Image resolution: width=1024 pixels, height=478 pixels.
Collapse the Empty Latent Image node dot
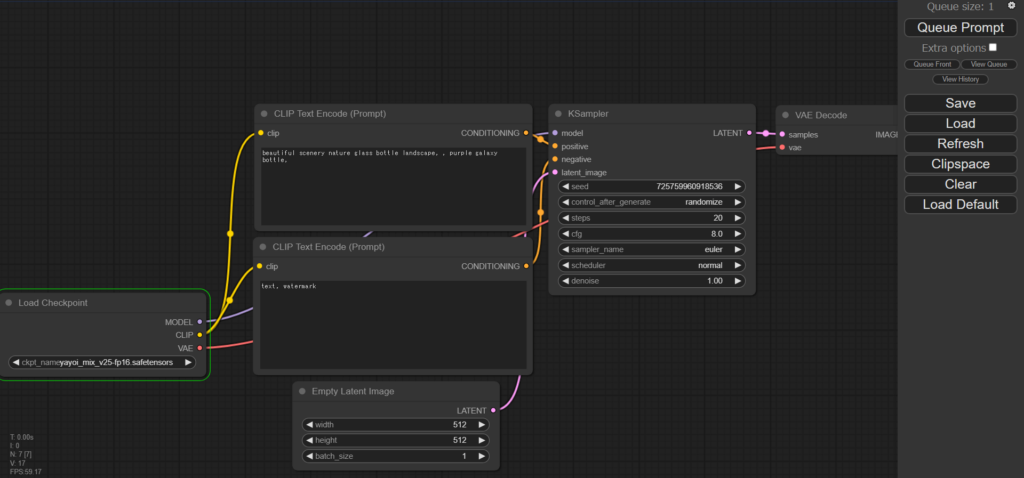[x=303, y=391]
